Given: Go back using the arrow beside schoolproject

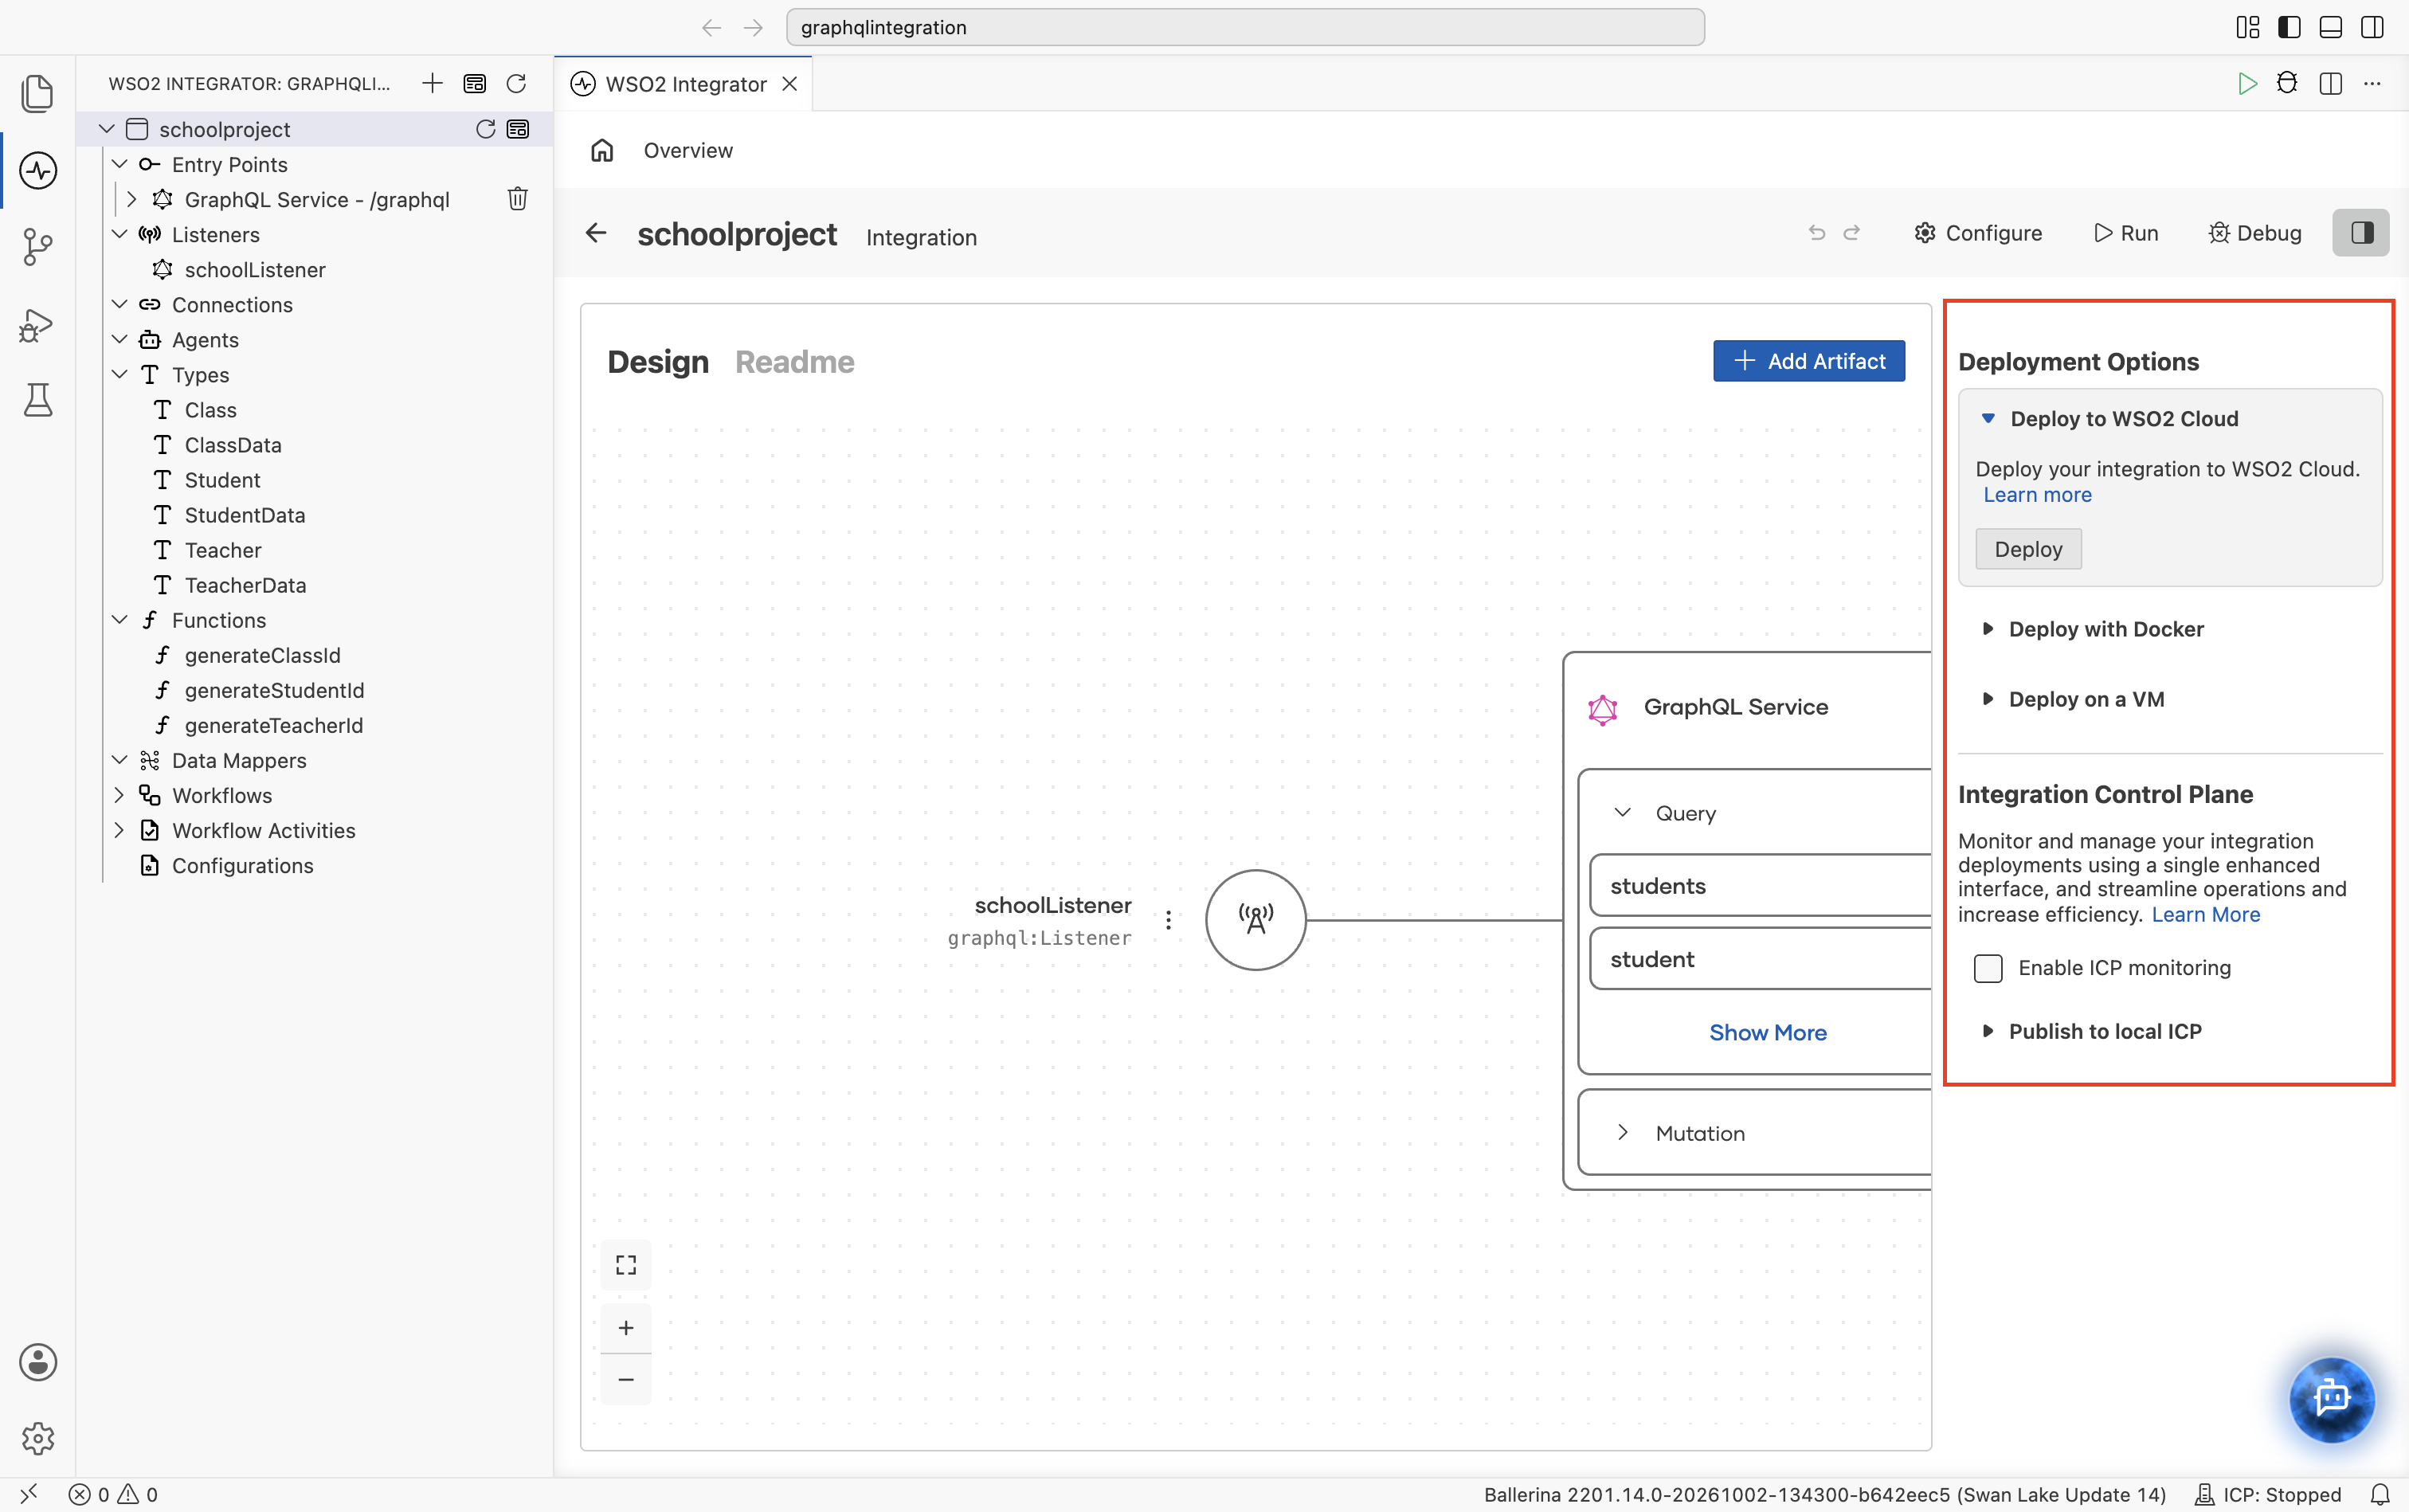Looking at the screenshot, I should [596, 233].
